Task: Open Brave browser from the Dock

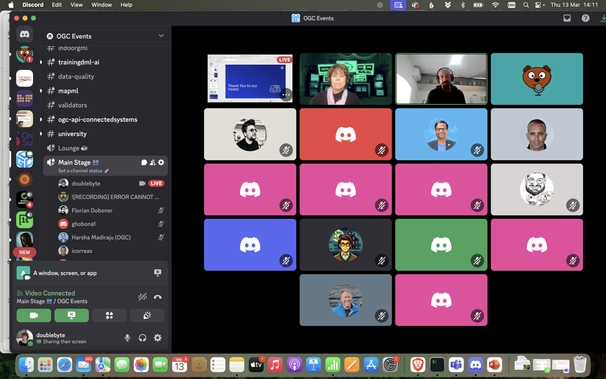Action: tap(417, 365)
